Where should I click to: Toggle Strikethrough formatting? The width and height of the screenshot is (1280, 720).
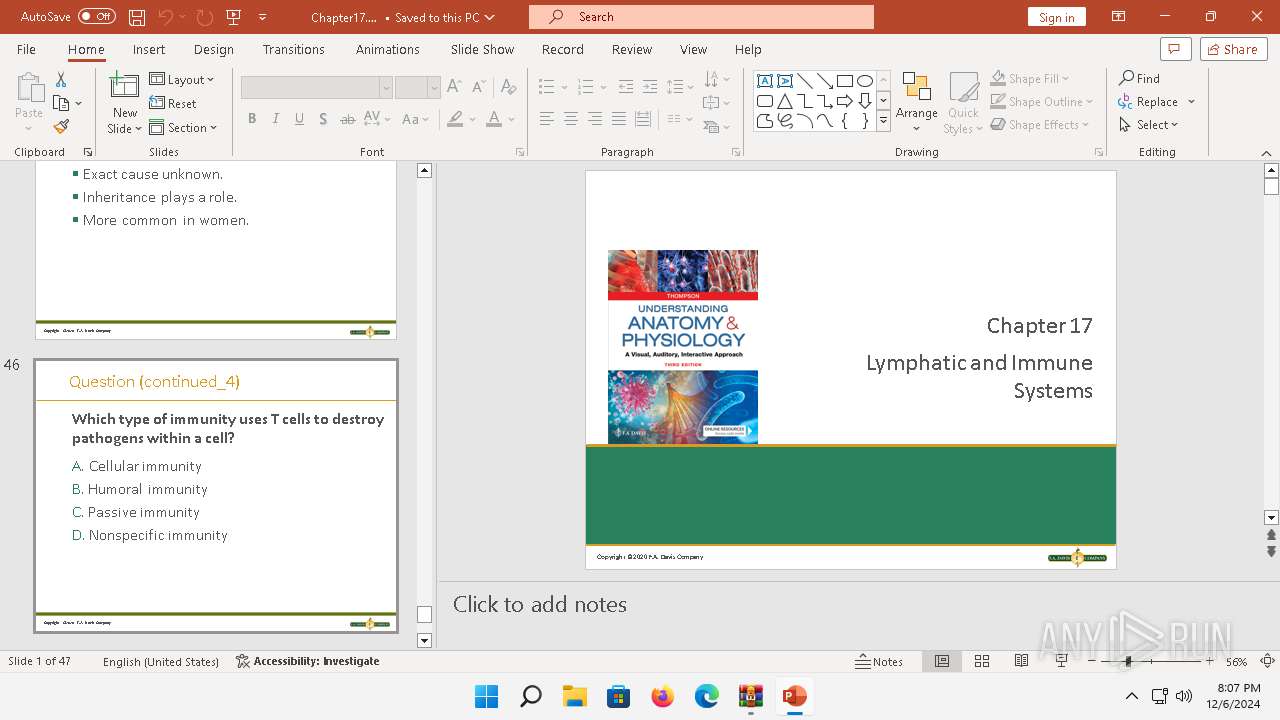pyautogui.click(x=347, y=119)
